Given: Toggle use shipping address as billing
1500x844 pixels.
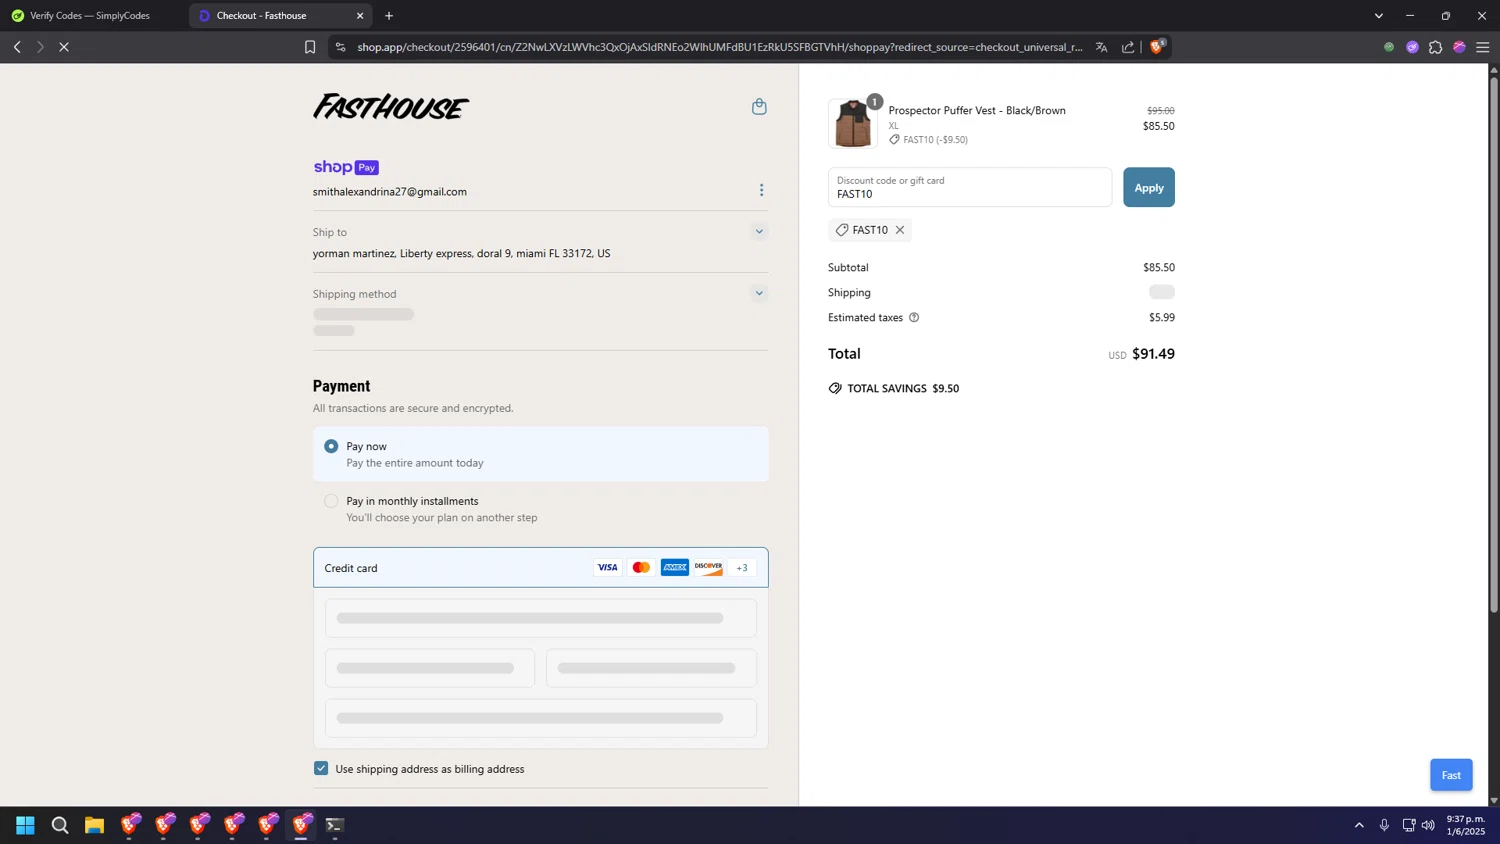Looking at the screenshot, I should [x=321, y=768].
